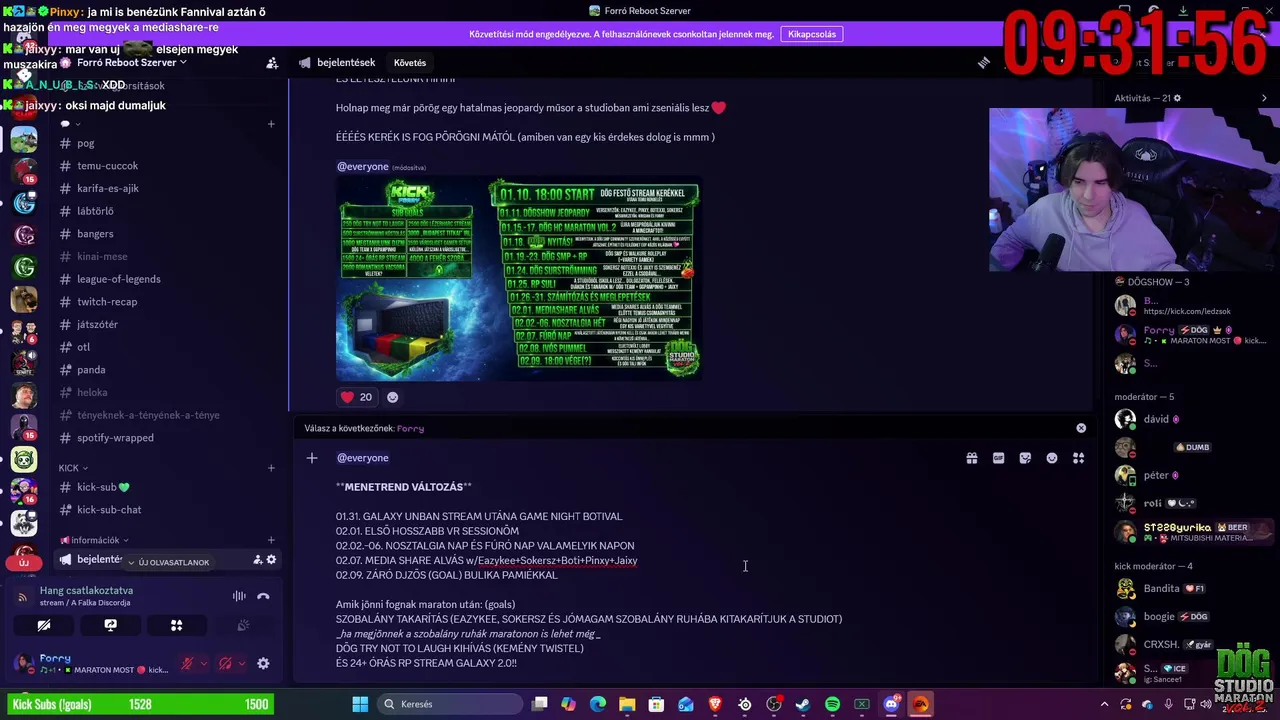Click the @everyone mention in announcement
Screen dimensions: 1280x720
click(x=362, y=167)
